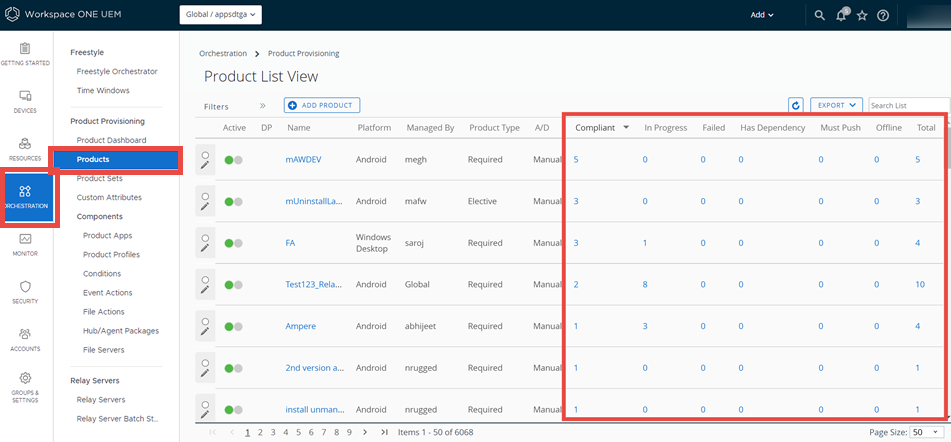The width and height of the screenshot is (951, 442).
Task: Toggle Active switch for FA product
Action: tap(233, 243)
